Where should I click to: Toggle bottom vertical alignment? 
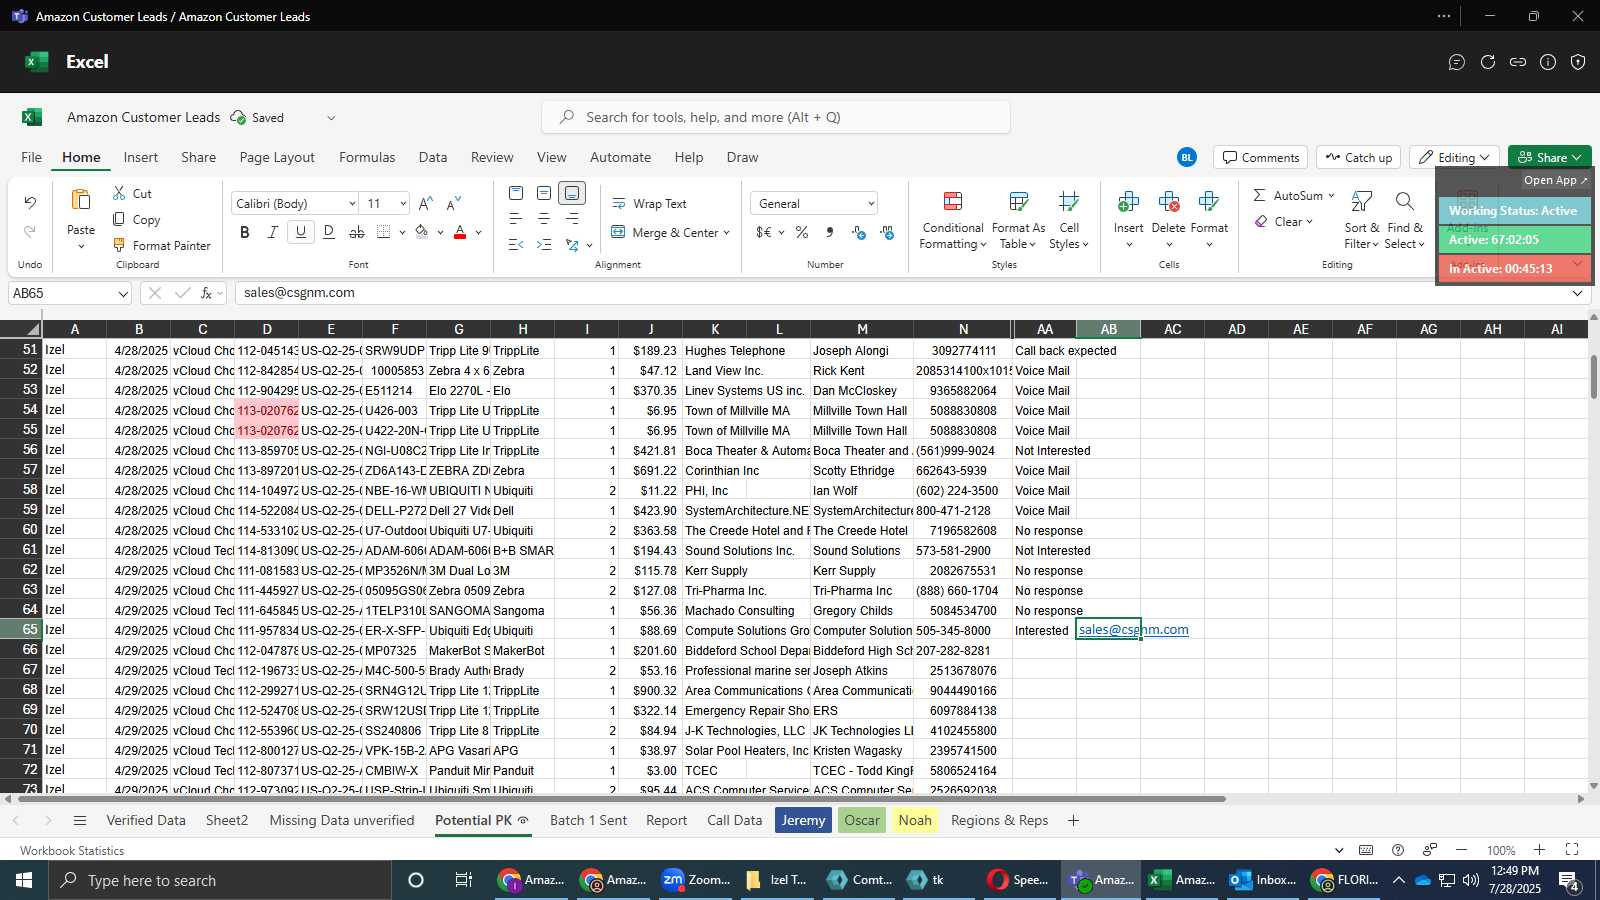(572, 193)
